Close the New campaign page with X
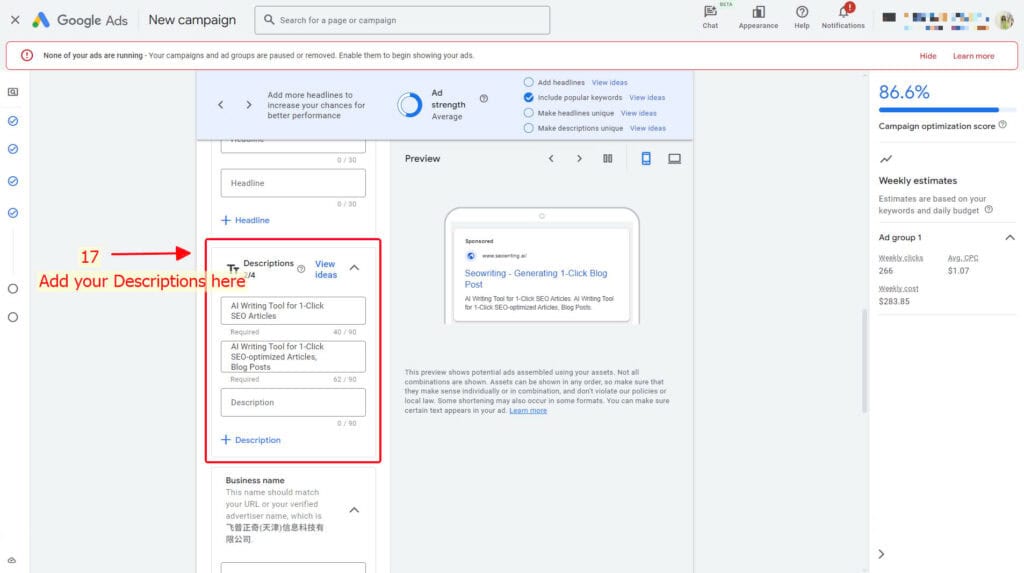The height and width of the screenshot is (573, 1024). point(15,20)
